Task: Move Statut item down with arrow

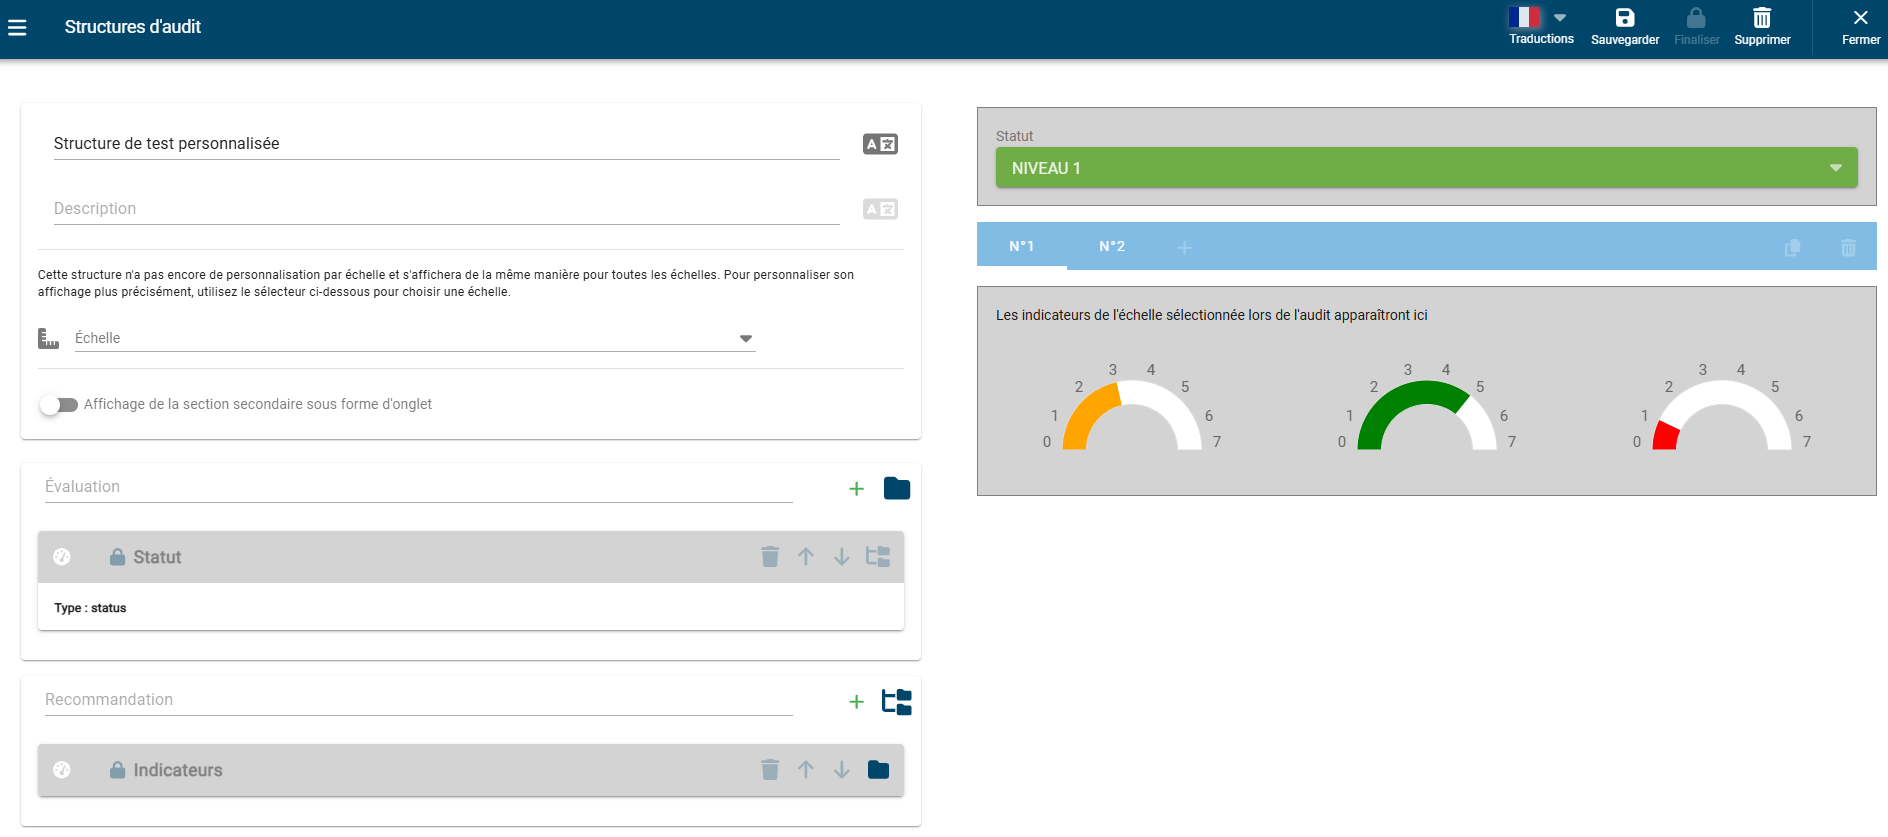Action: (842, 557)
